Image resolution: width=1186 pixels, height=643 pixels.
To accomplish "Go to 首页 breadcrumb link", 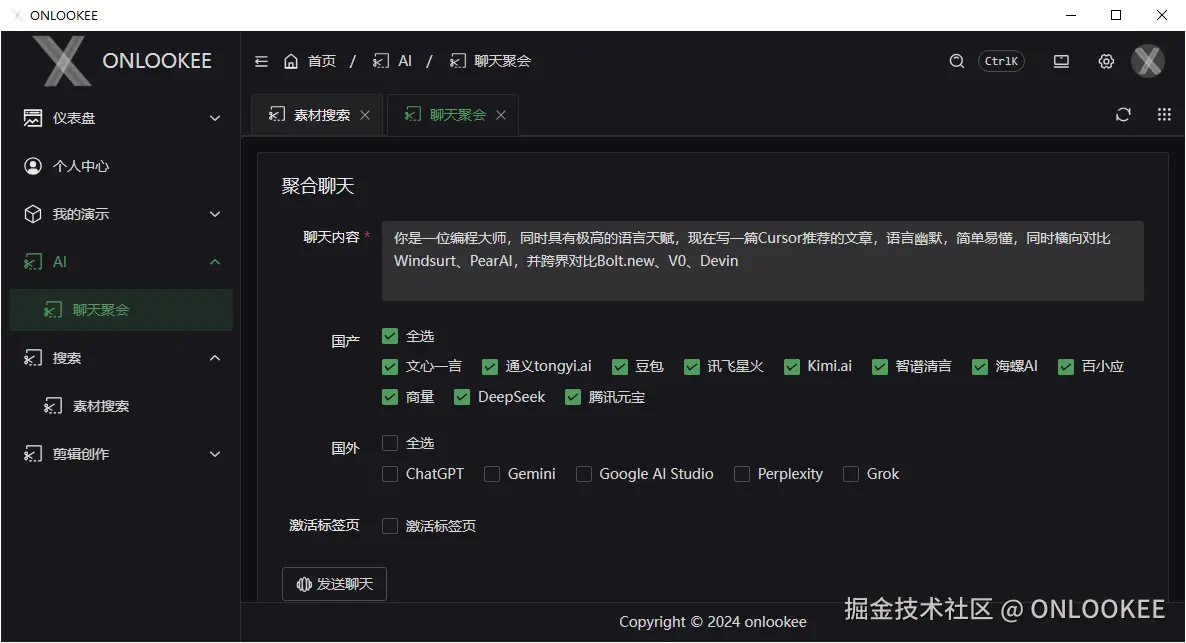I will (322, 61).
